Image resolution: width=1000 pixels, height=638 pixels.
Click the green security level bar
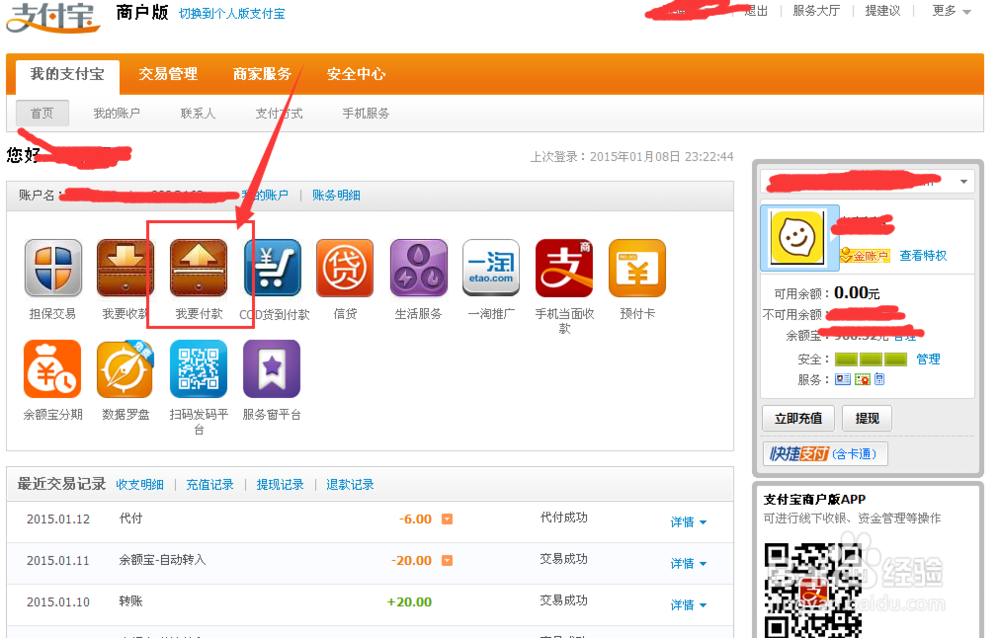click(871, 359)
